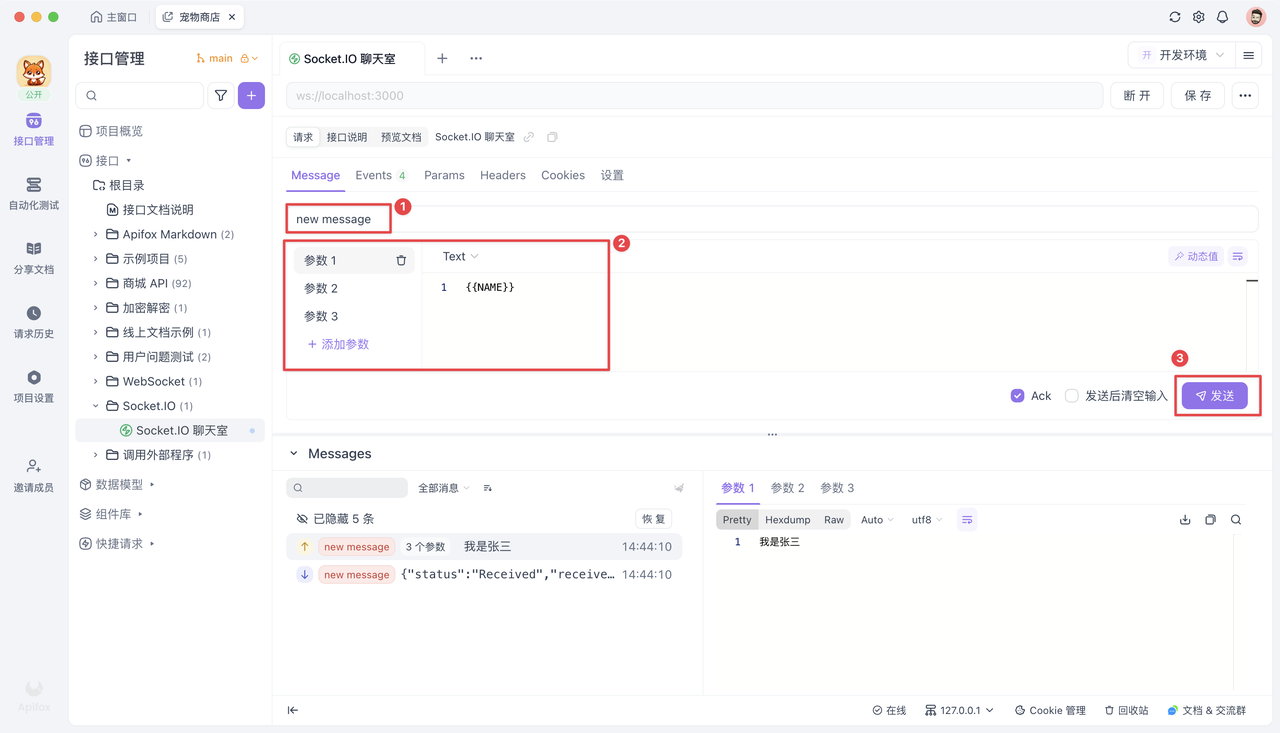This screenshot has width=1280, height=733.
Task: Click the download icon in response panel
Action: (1185, 520)
